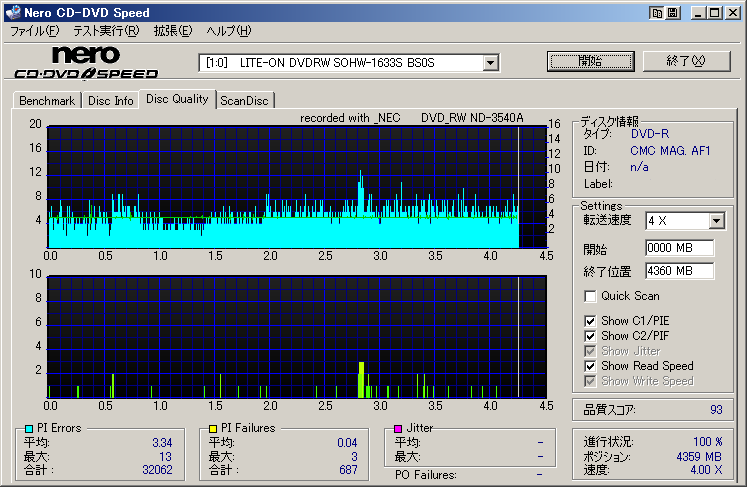Switch to the Benchmark tab
Screen dimensions: 747x487
pos(47,101)
